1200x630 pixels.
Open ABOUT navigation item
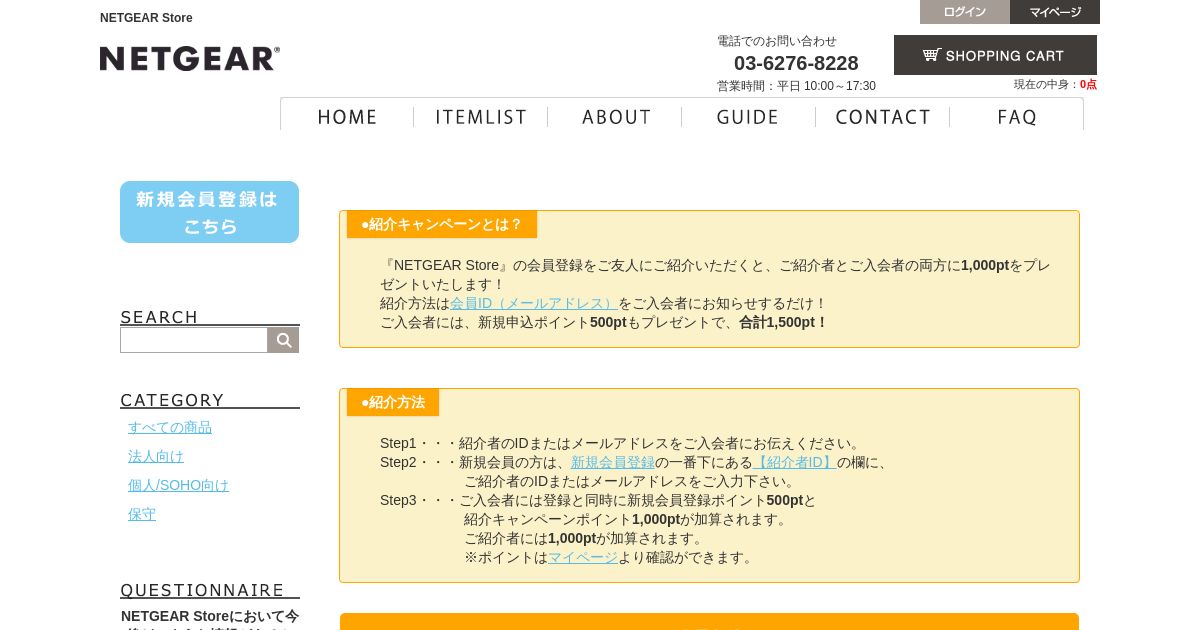click(x=615, y=117)
